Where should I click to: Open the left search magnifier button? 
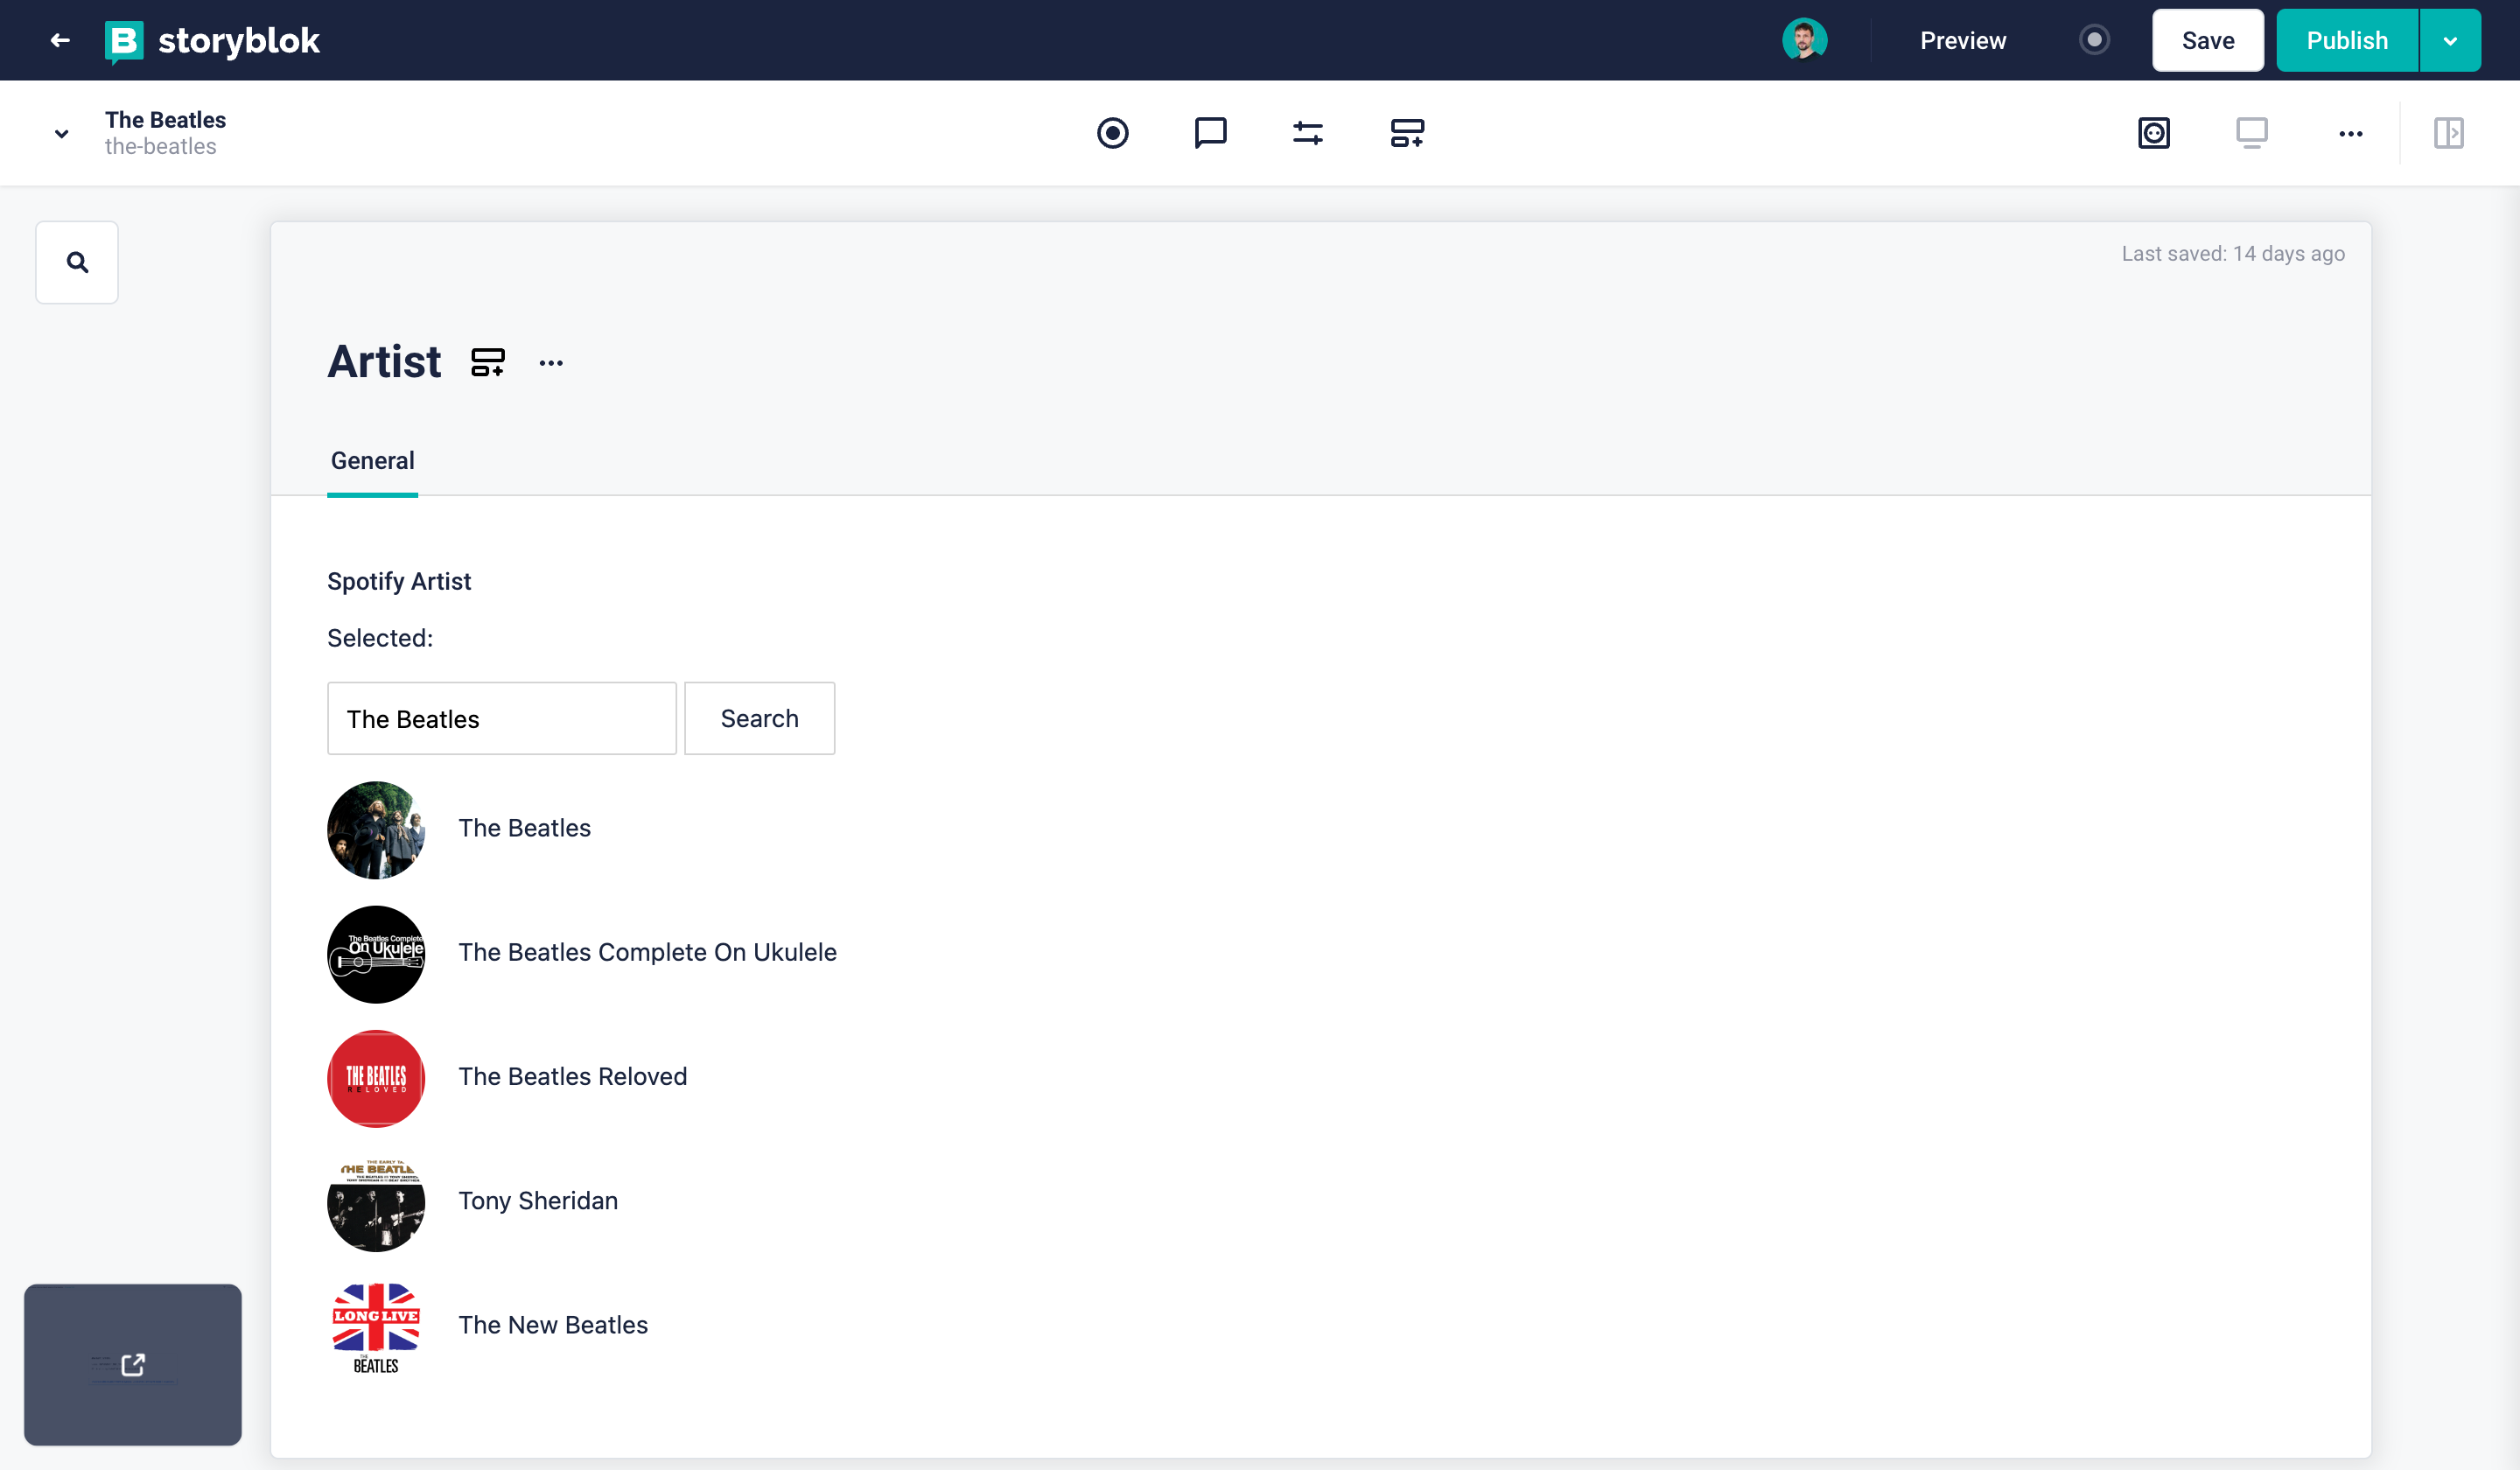[x=77, y=262]
